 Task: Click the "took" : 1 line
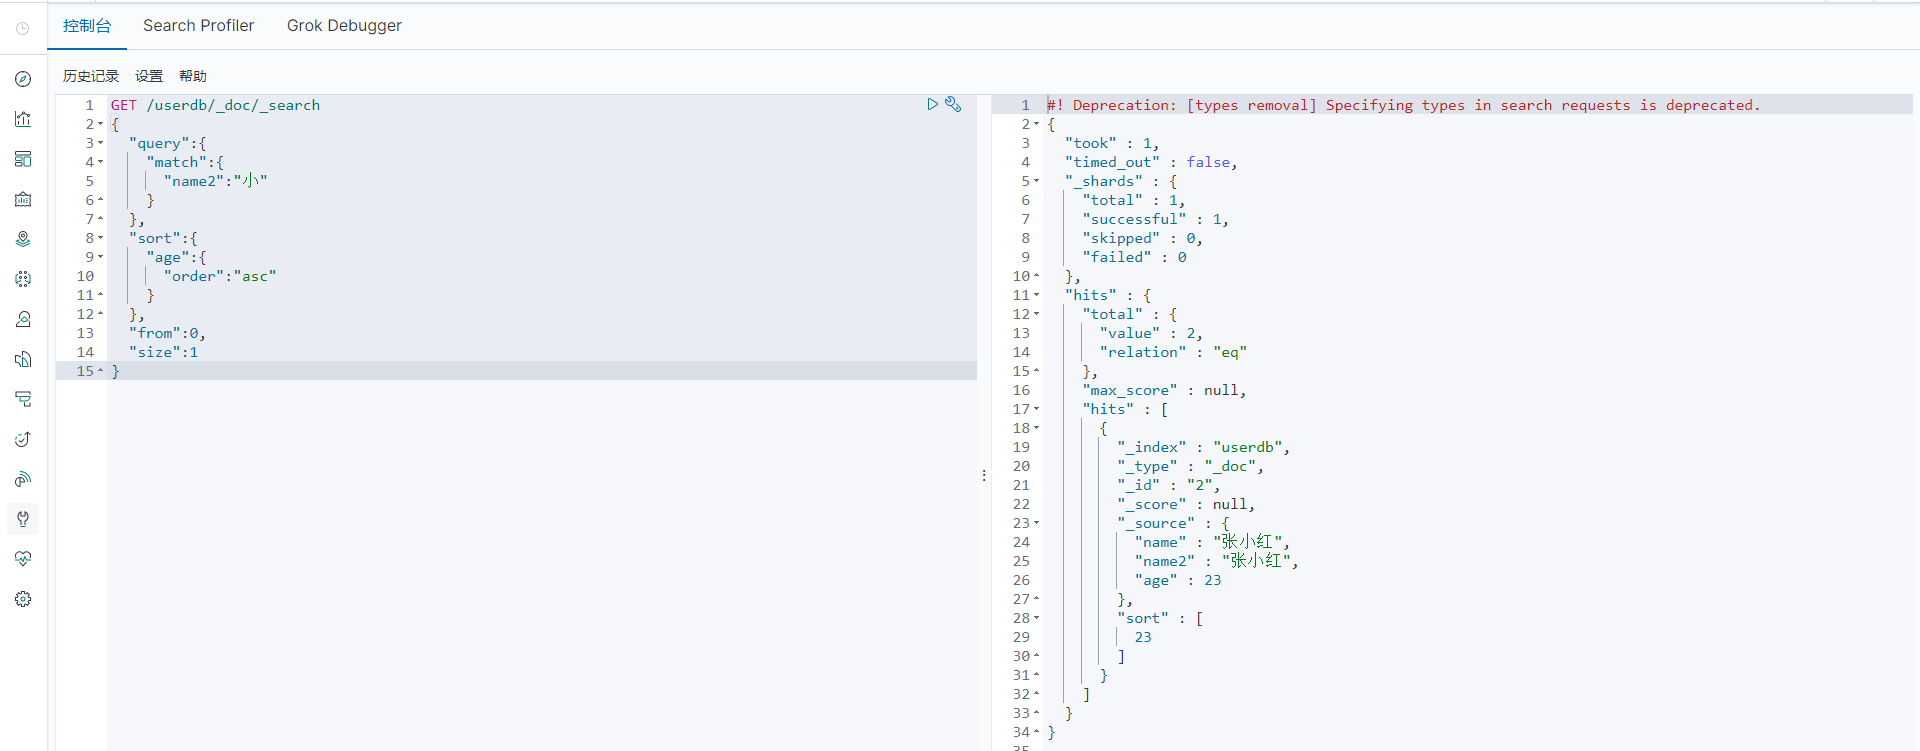click(x=1111, y=143)
